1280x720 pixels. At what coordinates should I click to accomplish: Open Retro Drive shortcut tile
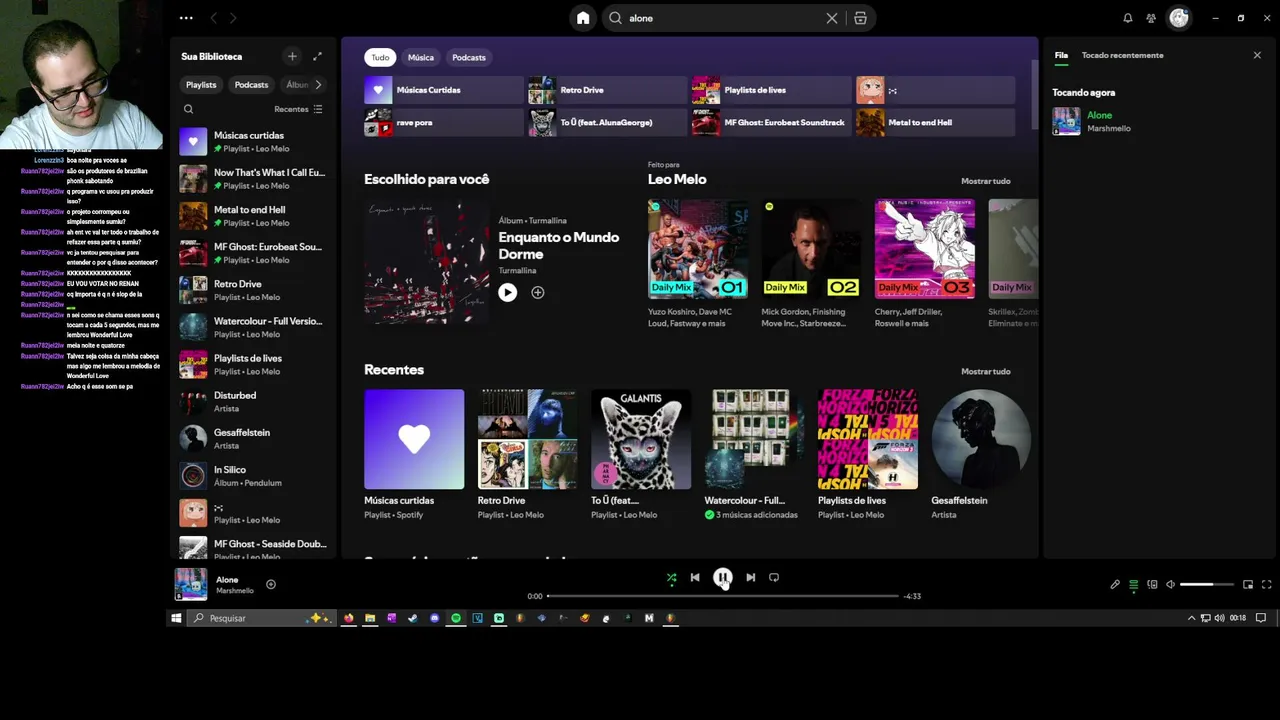point(607,90)
